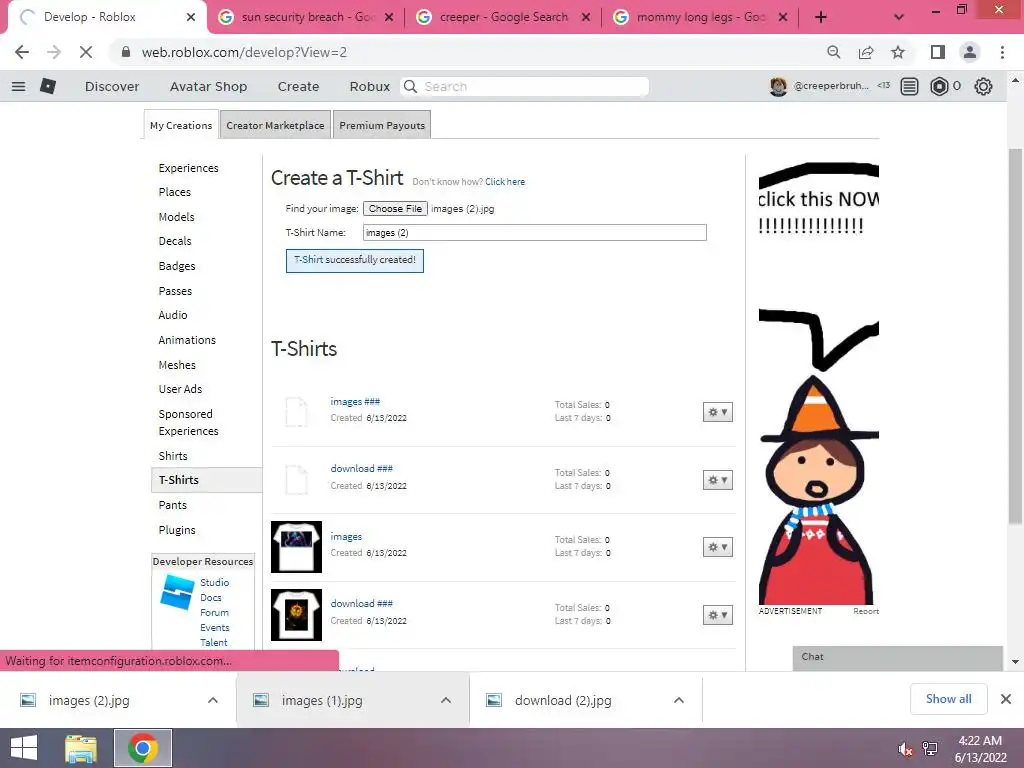Open the Roblox notifications feed icon
1024x768 pixels.
point(909,86)
